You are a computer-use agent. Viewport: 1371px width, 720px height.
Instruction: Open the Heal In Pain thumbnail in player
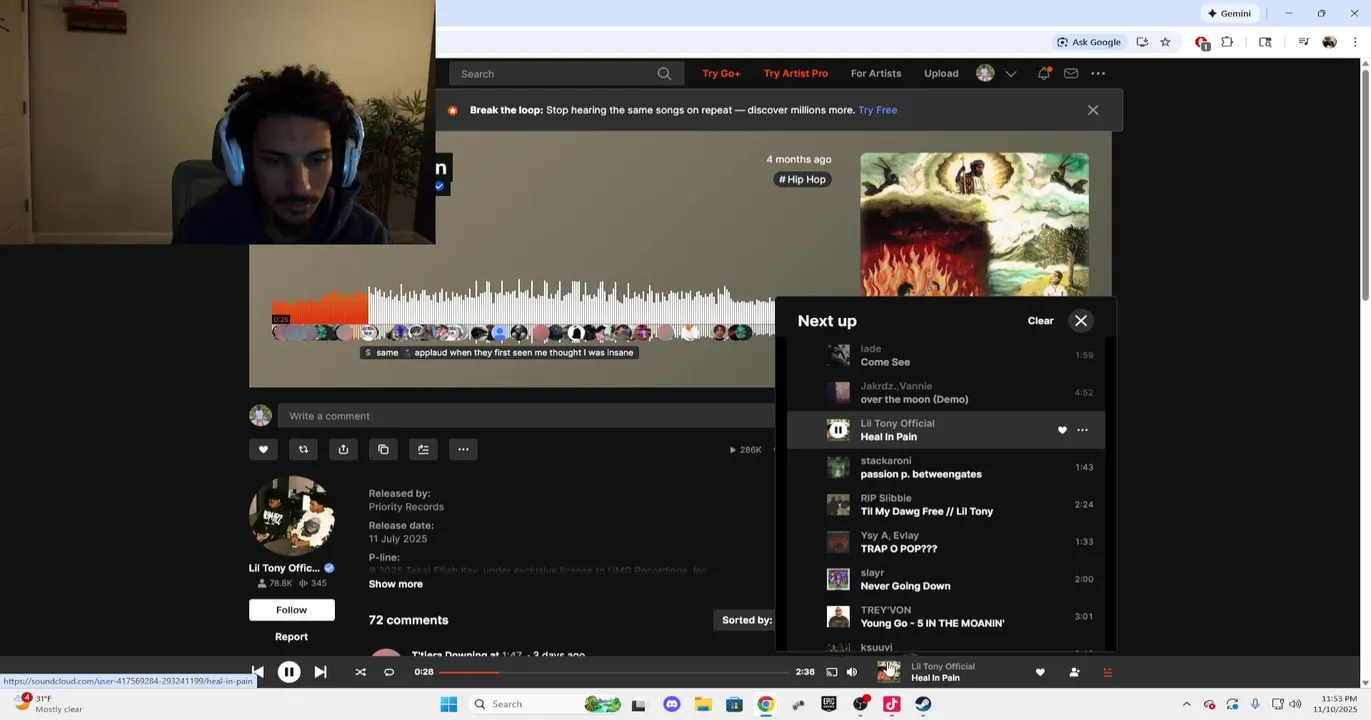(888, 672)
